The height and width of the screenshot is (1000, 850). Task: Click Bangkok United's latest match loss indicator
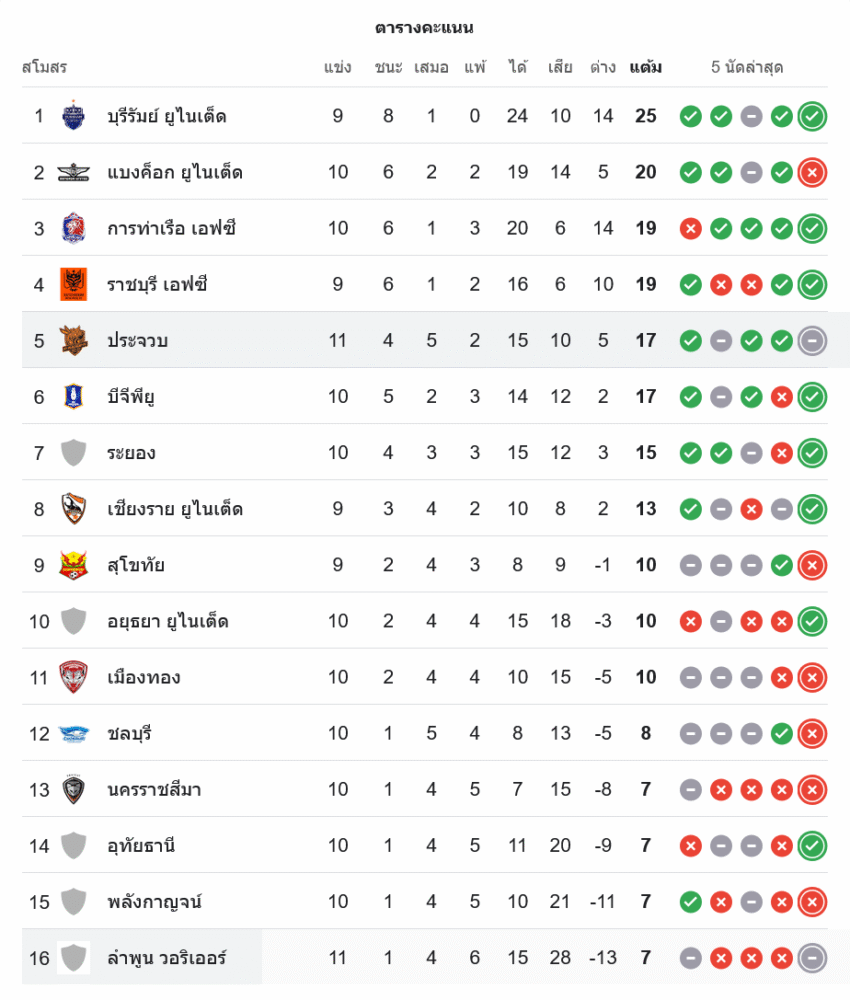pos(812,172)
